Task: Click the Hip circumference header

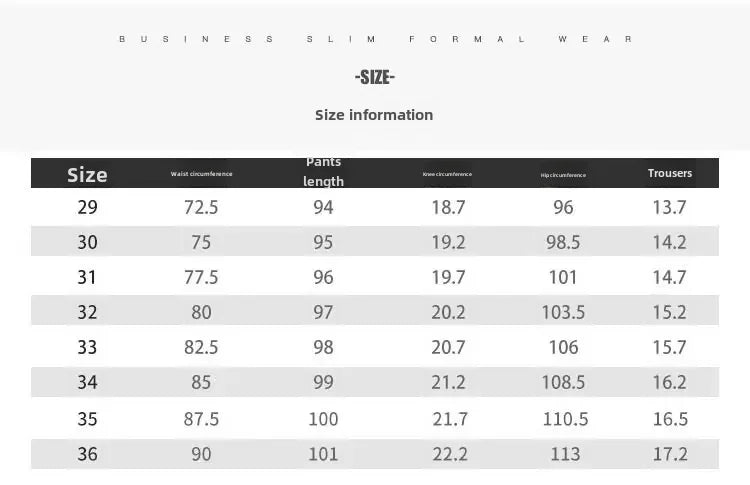Action: (x=563, y=175)
